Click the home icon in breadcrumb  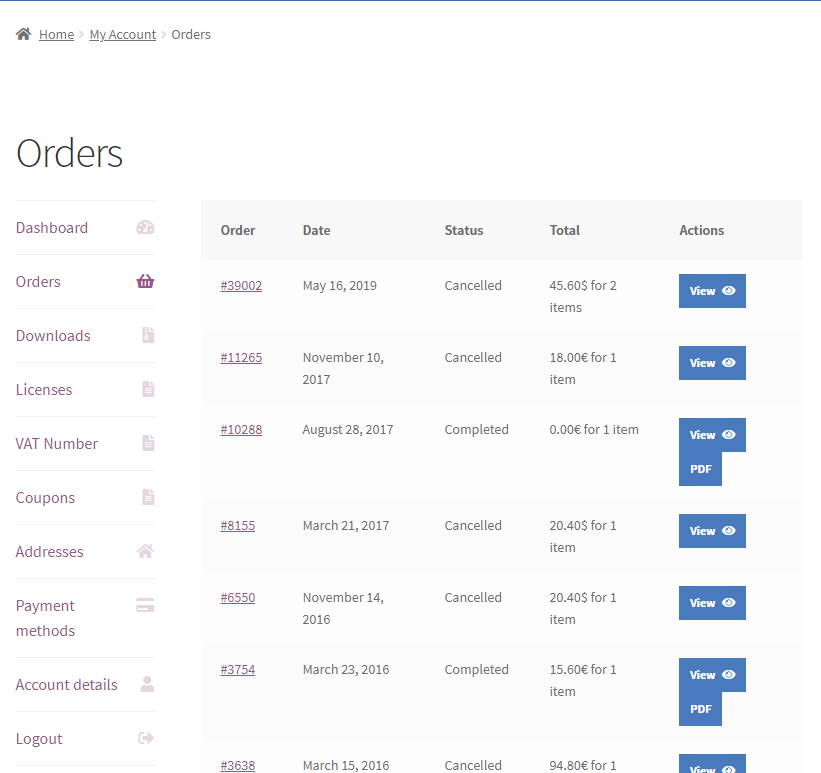tap(23, 34)
